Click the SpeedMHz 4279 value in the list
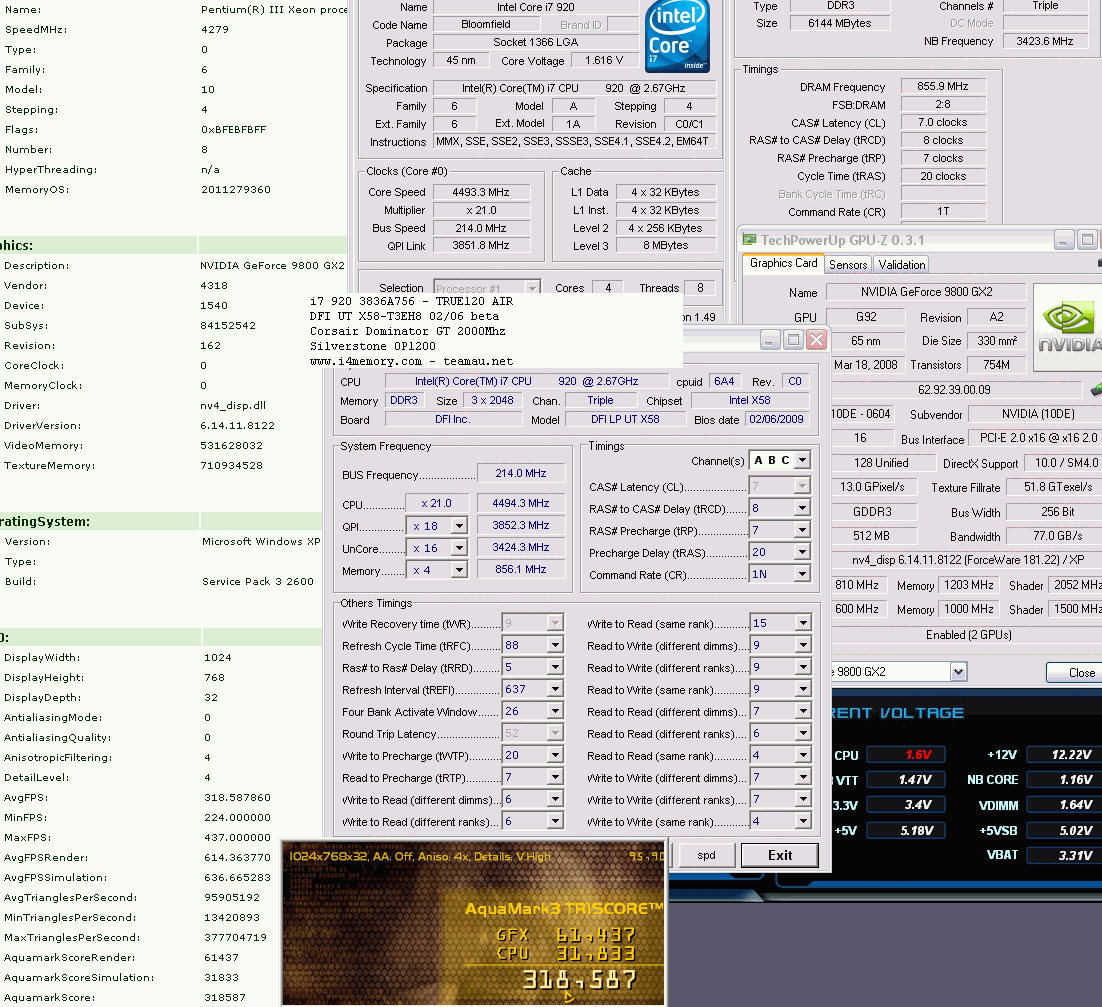 (x=215, y=30)
